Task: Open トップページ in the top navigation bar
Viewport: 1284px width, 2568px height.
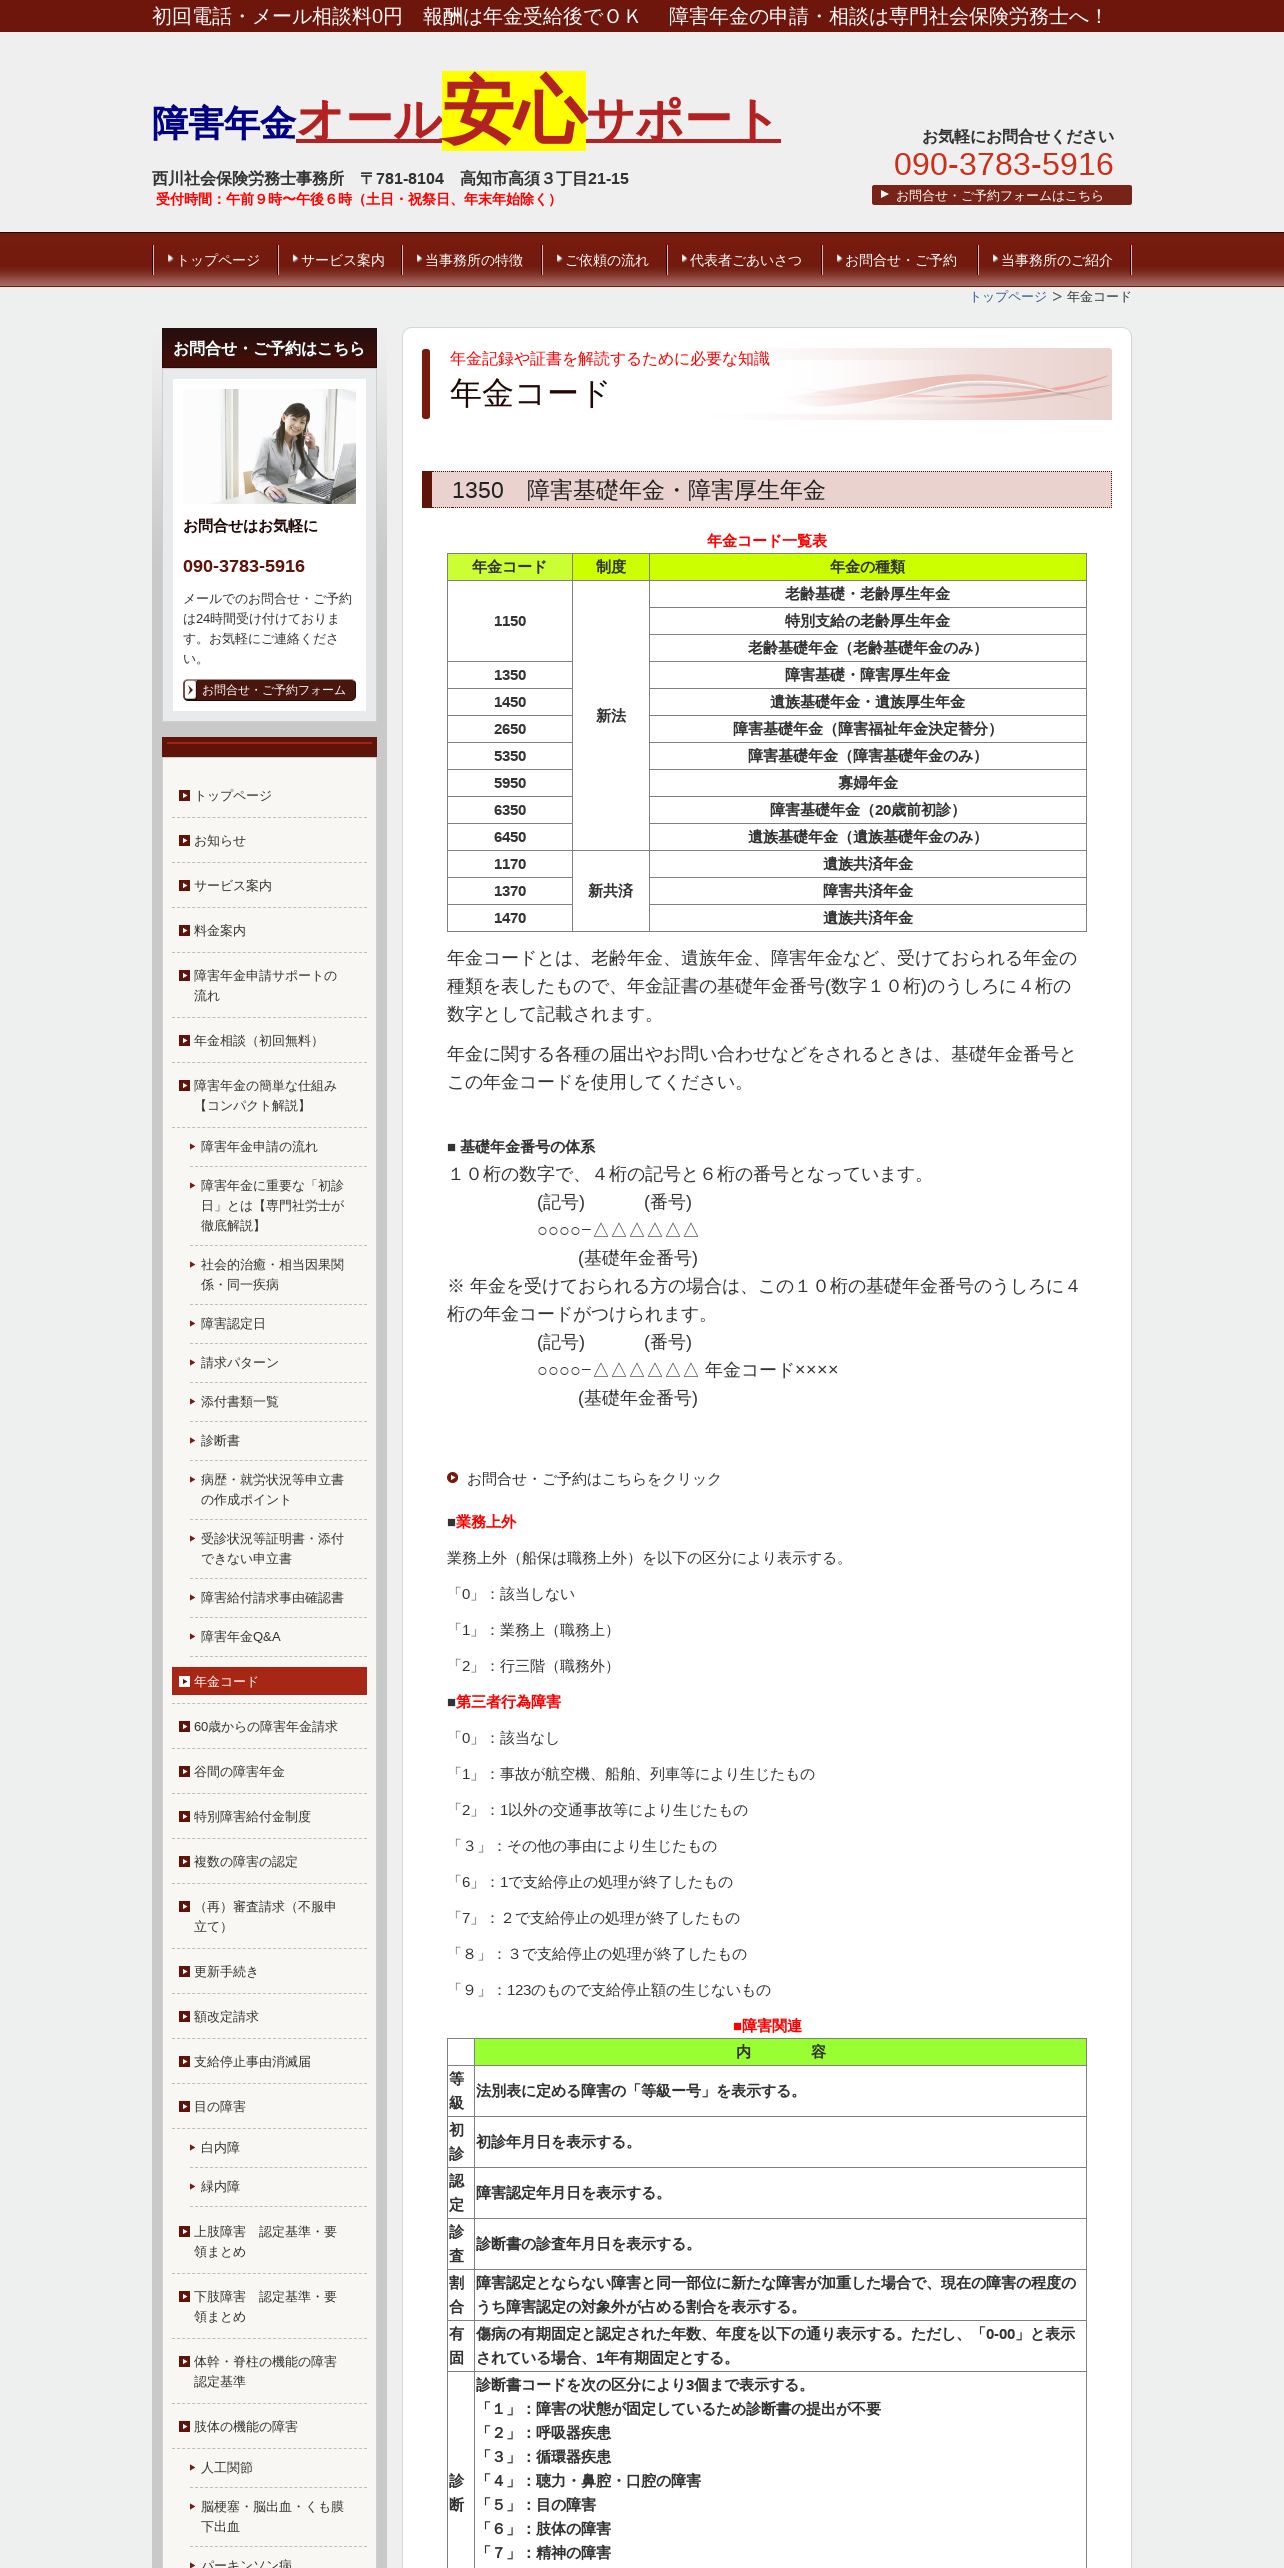Action: point(215,260)
